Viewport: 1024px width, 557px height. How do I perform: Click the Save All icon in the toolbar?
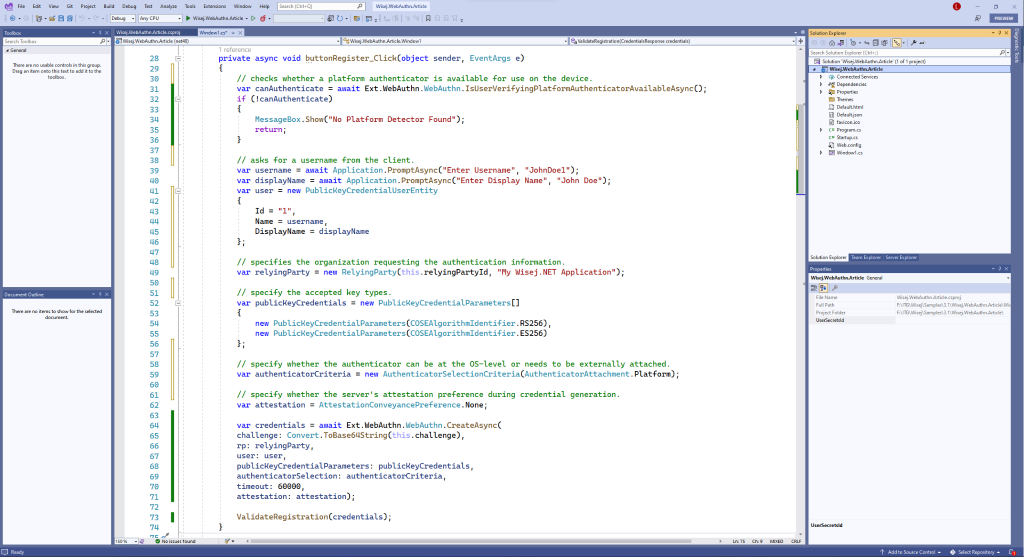pyautogui.click(x=70, y=18)
